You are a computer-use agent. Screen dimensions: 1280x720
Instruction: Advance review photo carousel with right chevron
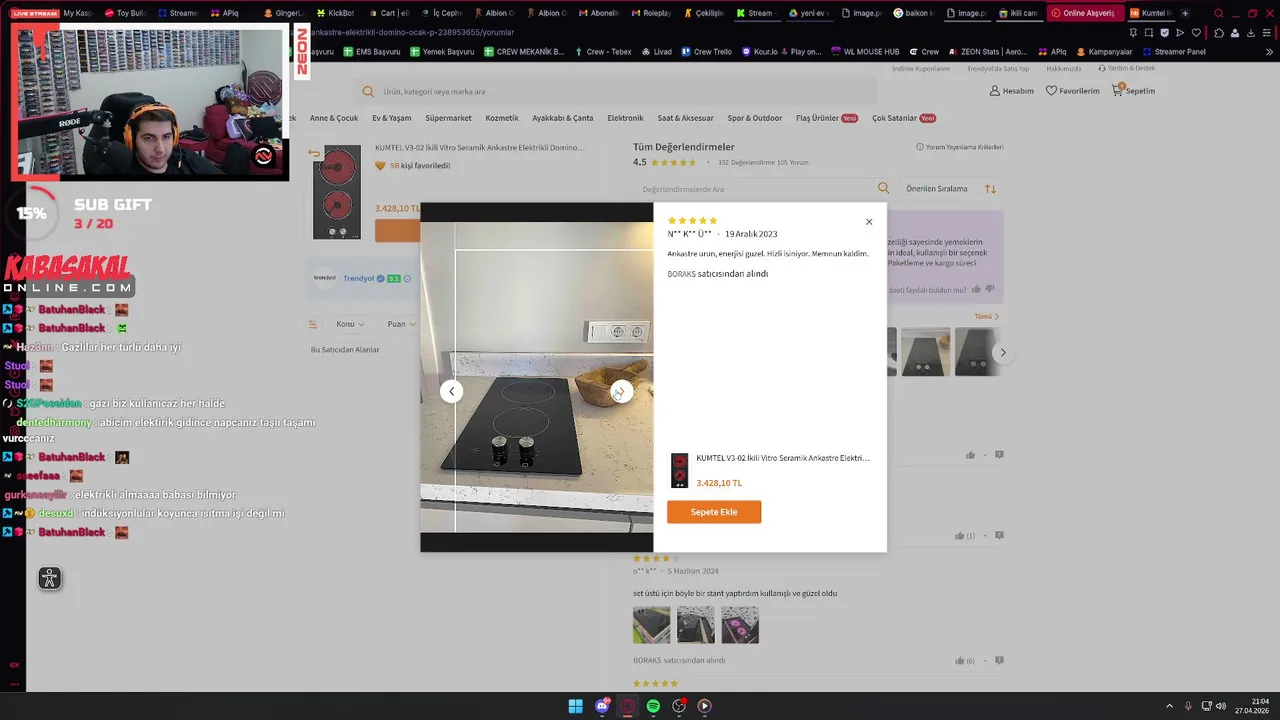click(1003, 352)
